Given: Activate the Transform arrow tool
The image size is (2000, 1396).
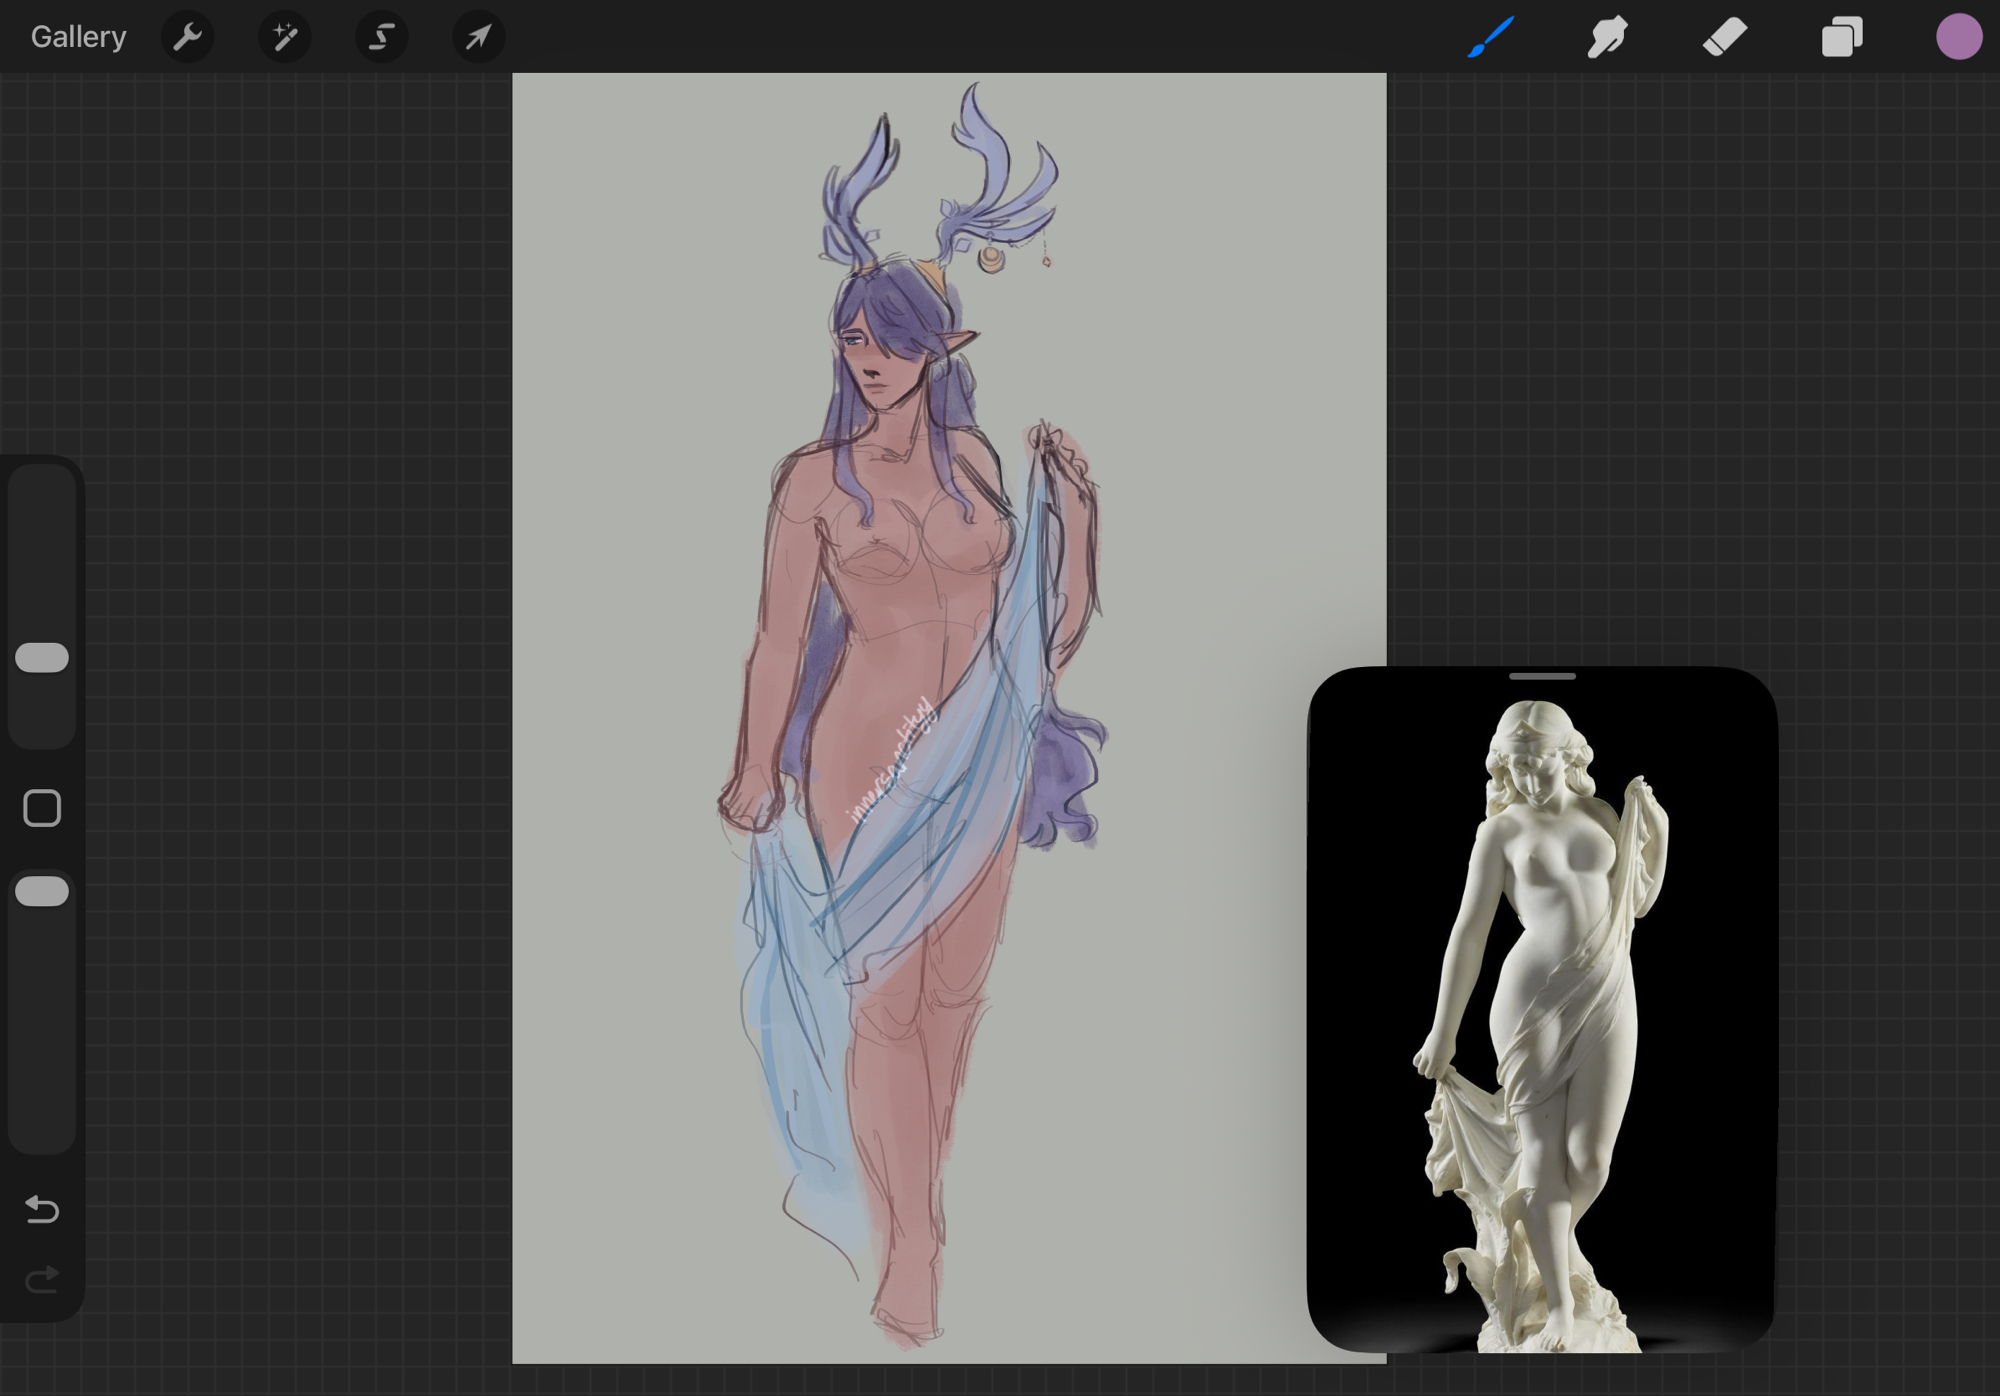Looking at the screenshot, I should point(478,37).
